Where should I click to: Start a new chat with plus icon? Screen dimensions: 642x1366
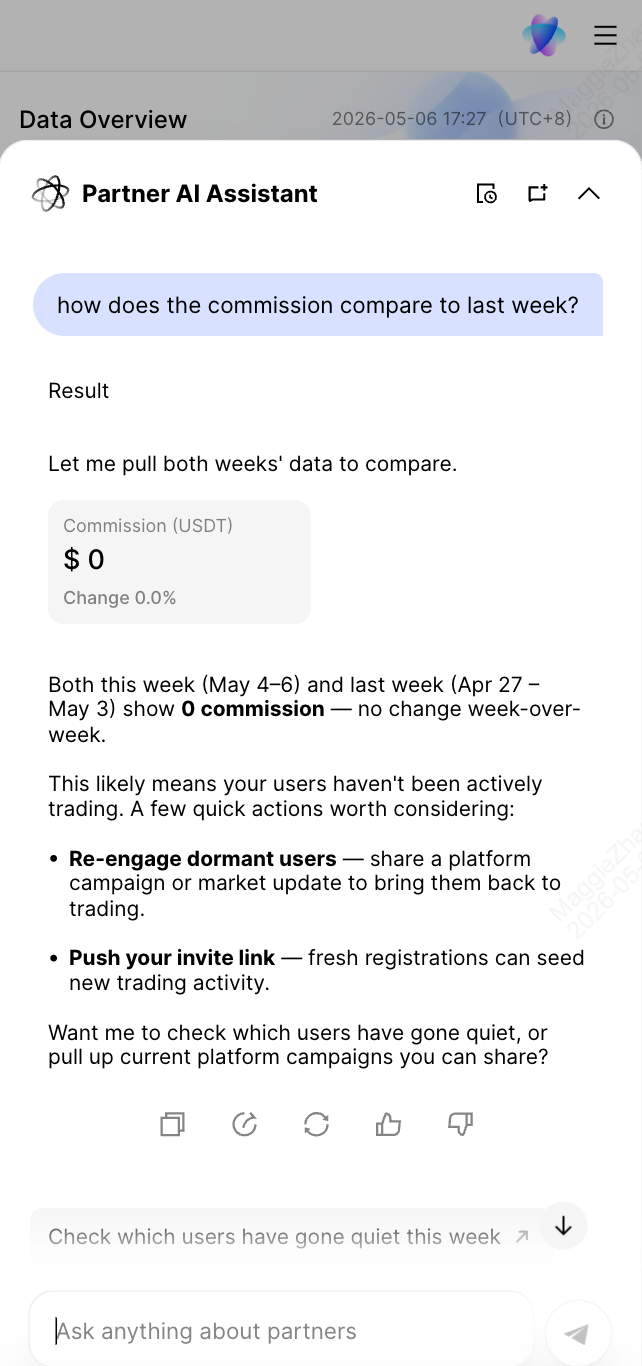point(538,194)
